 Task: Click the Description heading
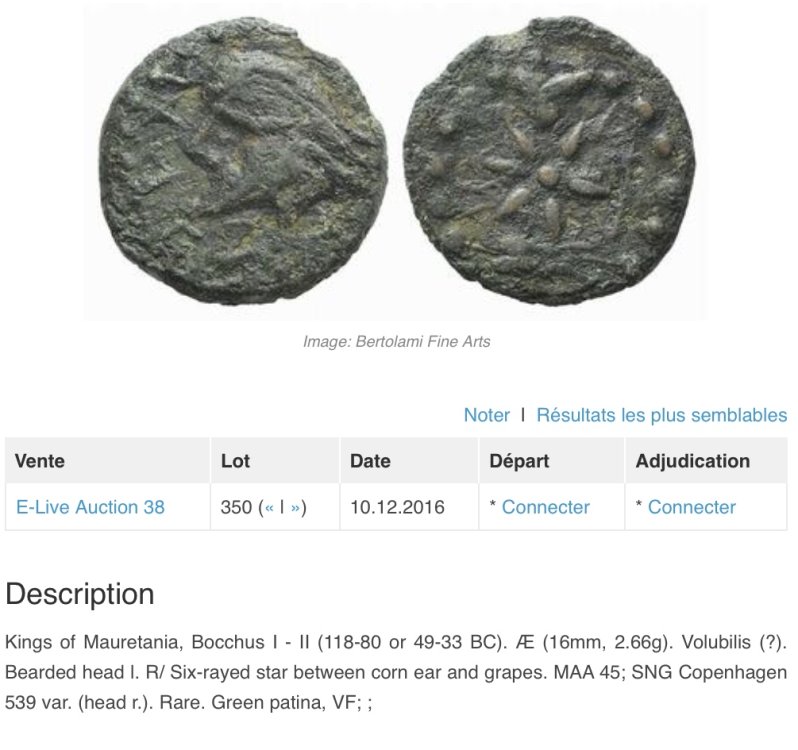click(x=80, y=594)
